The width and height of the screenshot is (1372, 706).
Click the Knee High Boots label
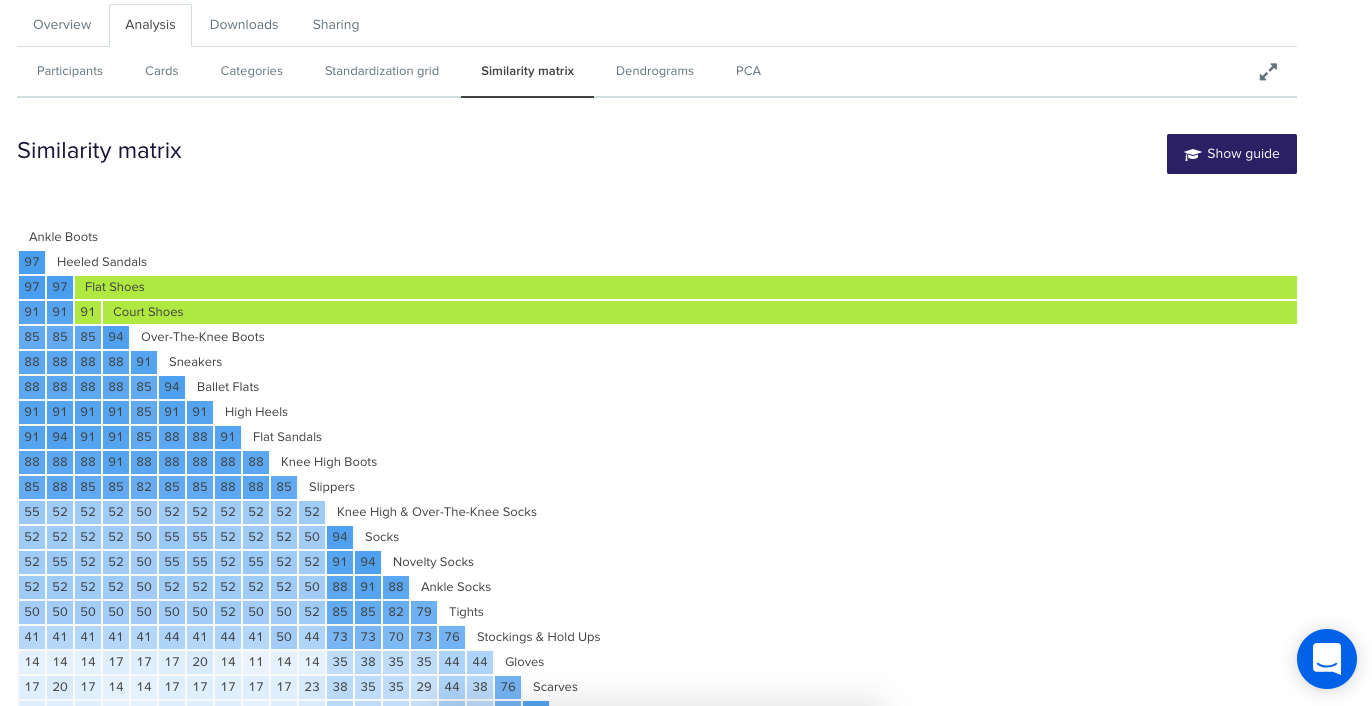[329, 462]
